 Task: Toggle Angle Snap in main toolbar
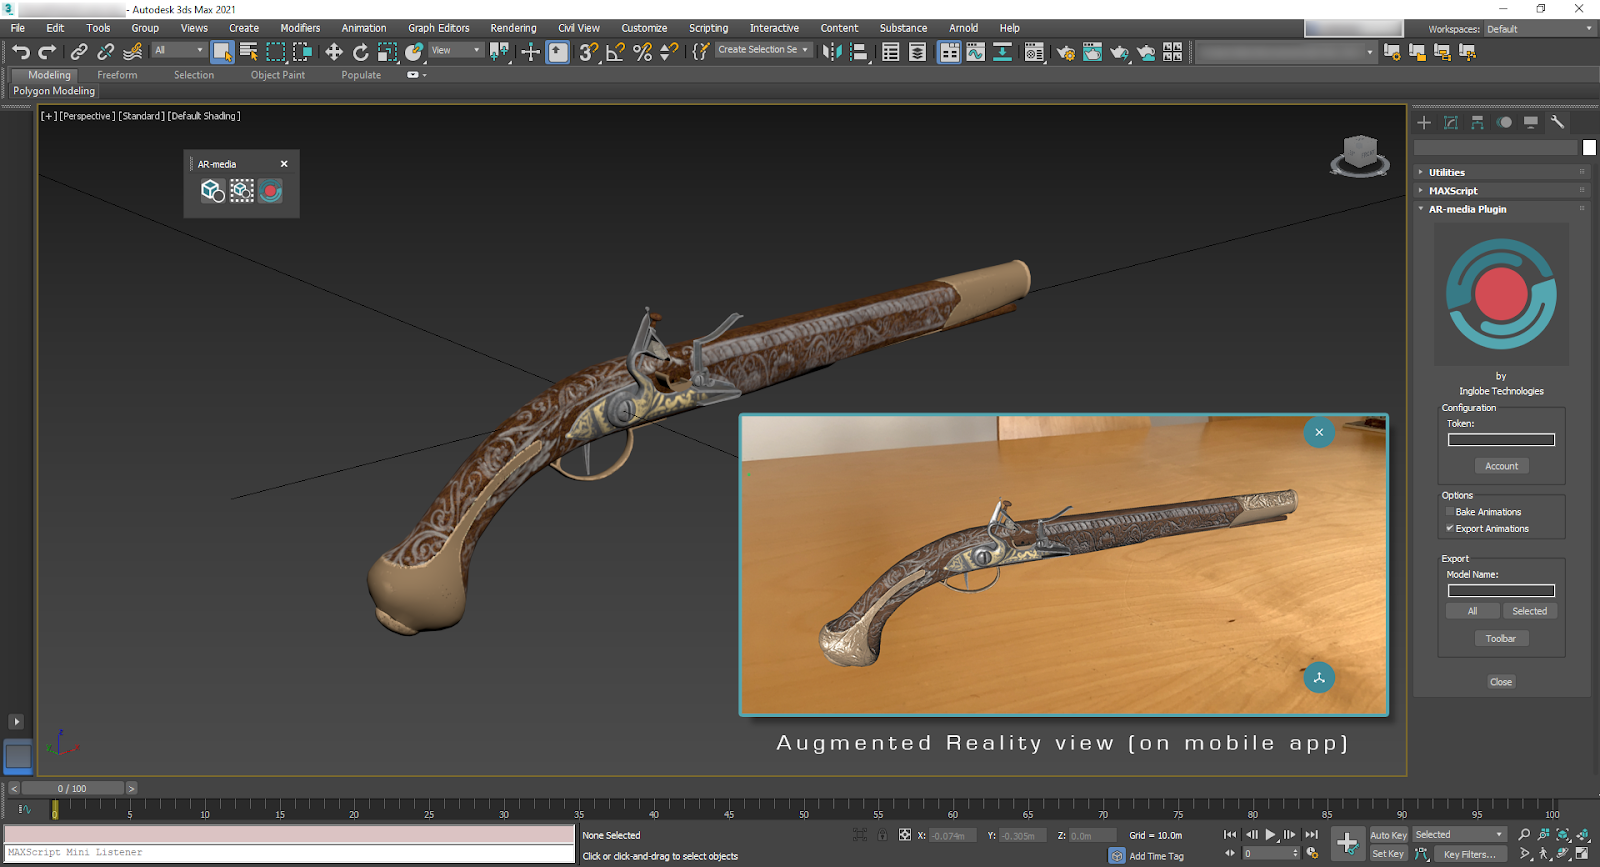point(615,52)
